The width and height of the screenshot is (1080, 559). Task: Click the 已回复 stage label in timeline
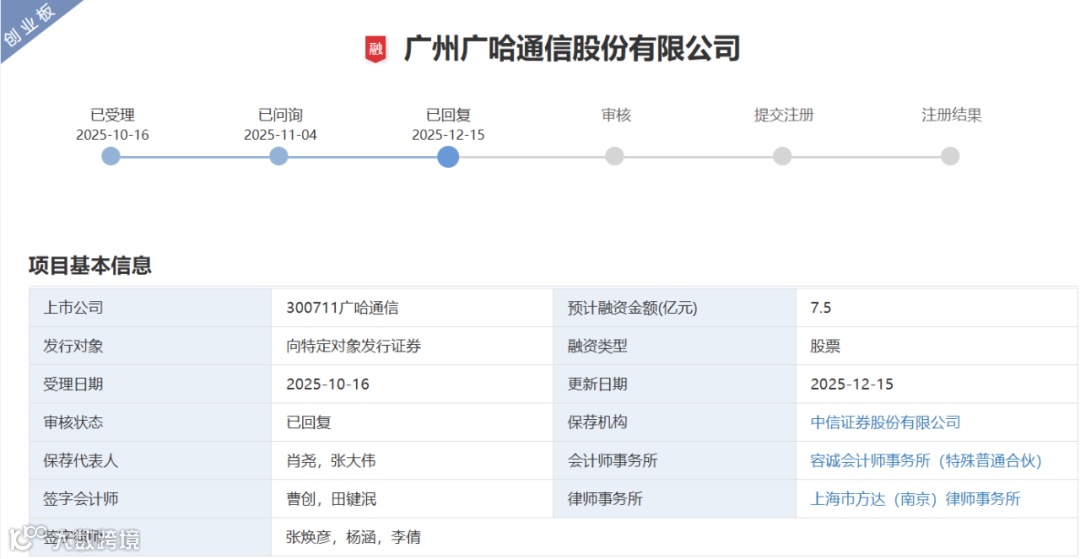pos(448,115)
